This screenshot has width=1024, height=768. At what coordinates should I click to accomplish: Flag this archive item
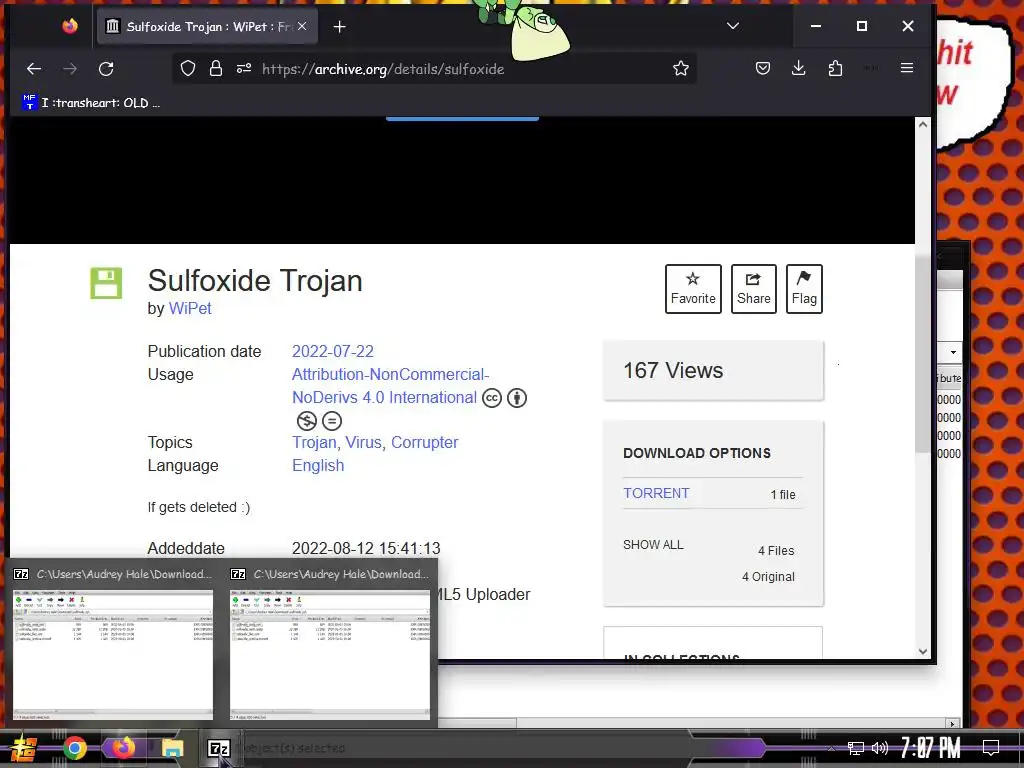coord(804,289)
